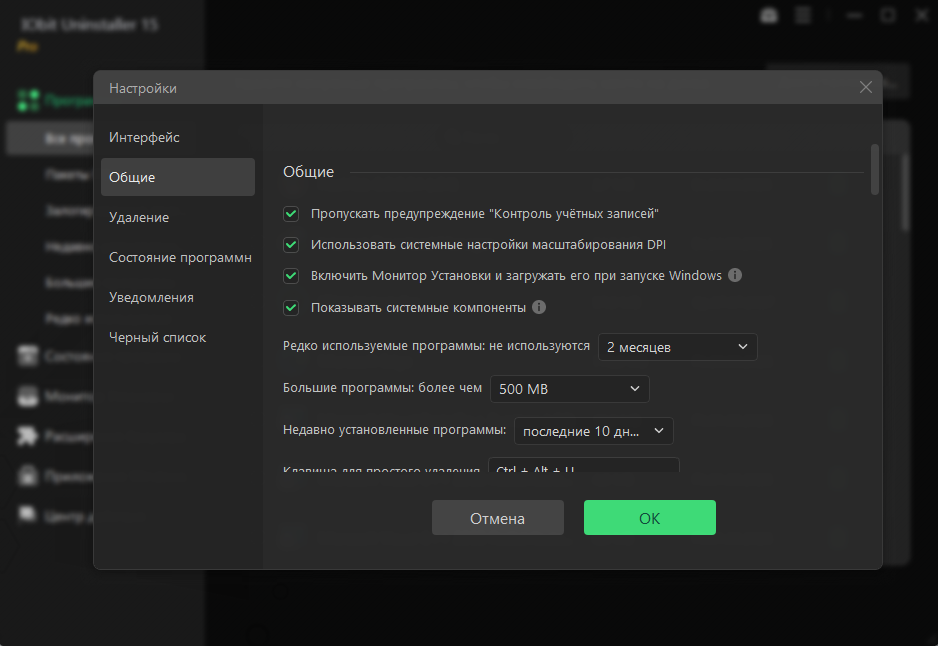
Task: Expand the последние 10 дн... dropdown
Action: tap(593, 431)
